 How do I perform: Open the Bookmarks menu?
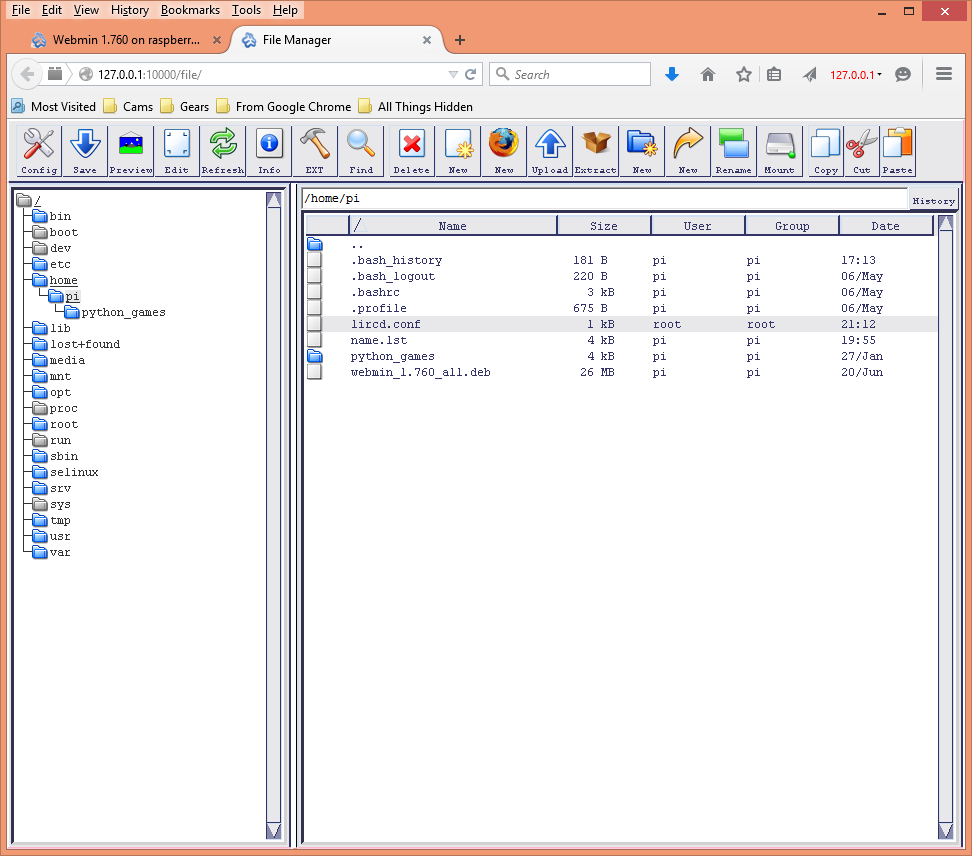click(190, 10)
